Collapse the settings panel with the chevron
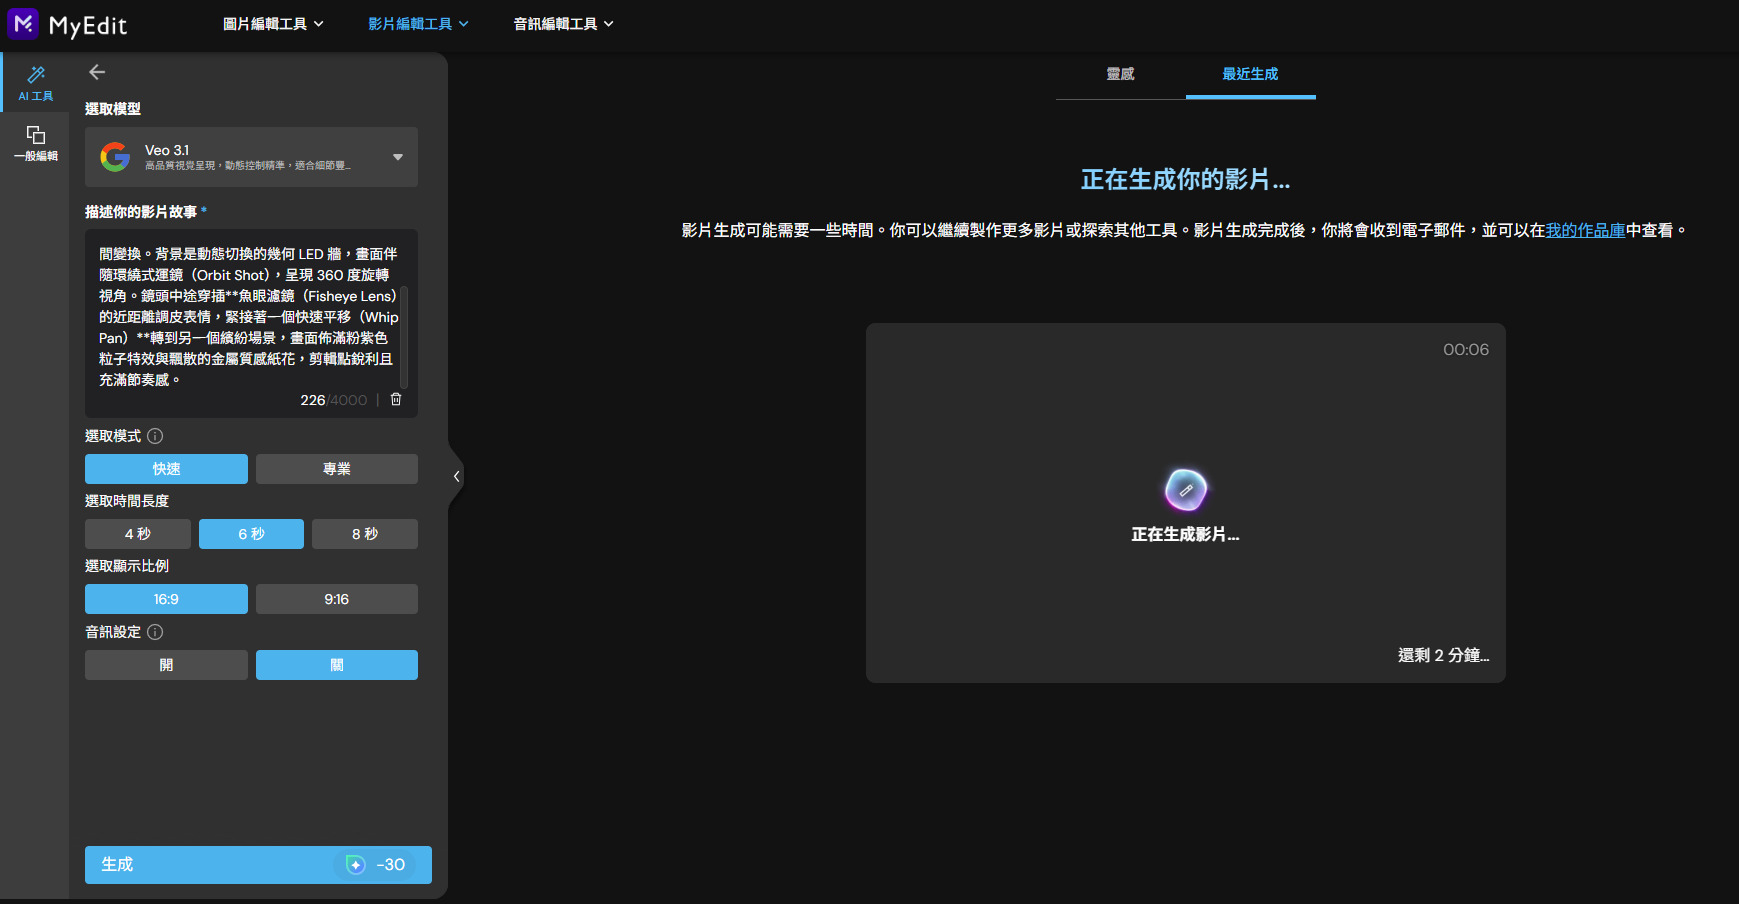1739x904 pixels. point(457,477)
